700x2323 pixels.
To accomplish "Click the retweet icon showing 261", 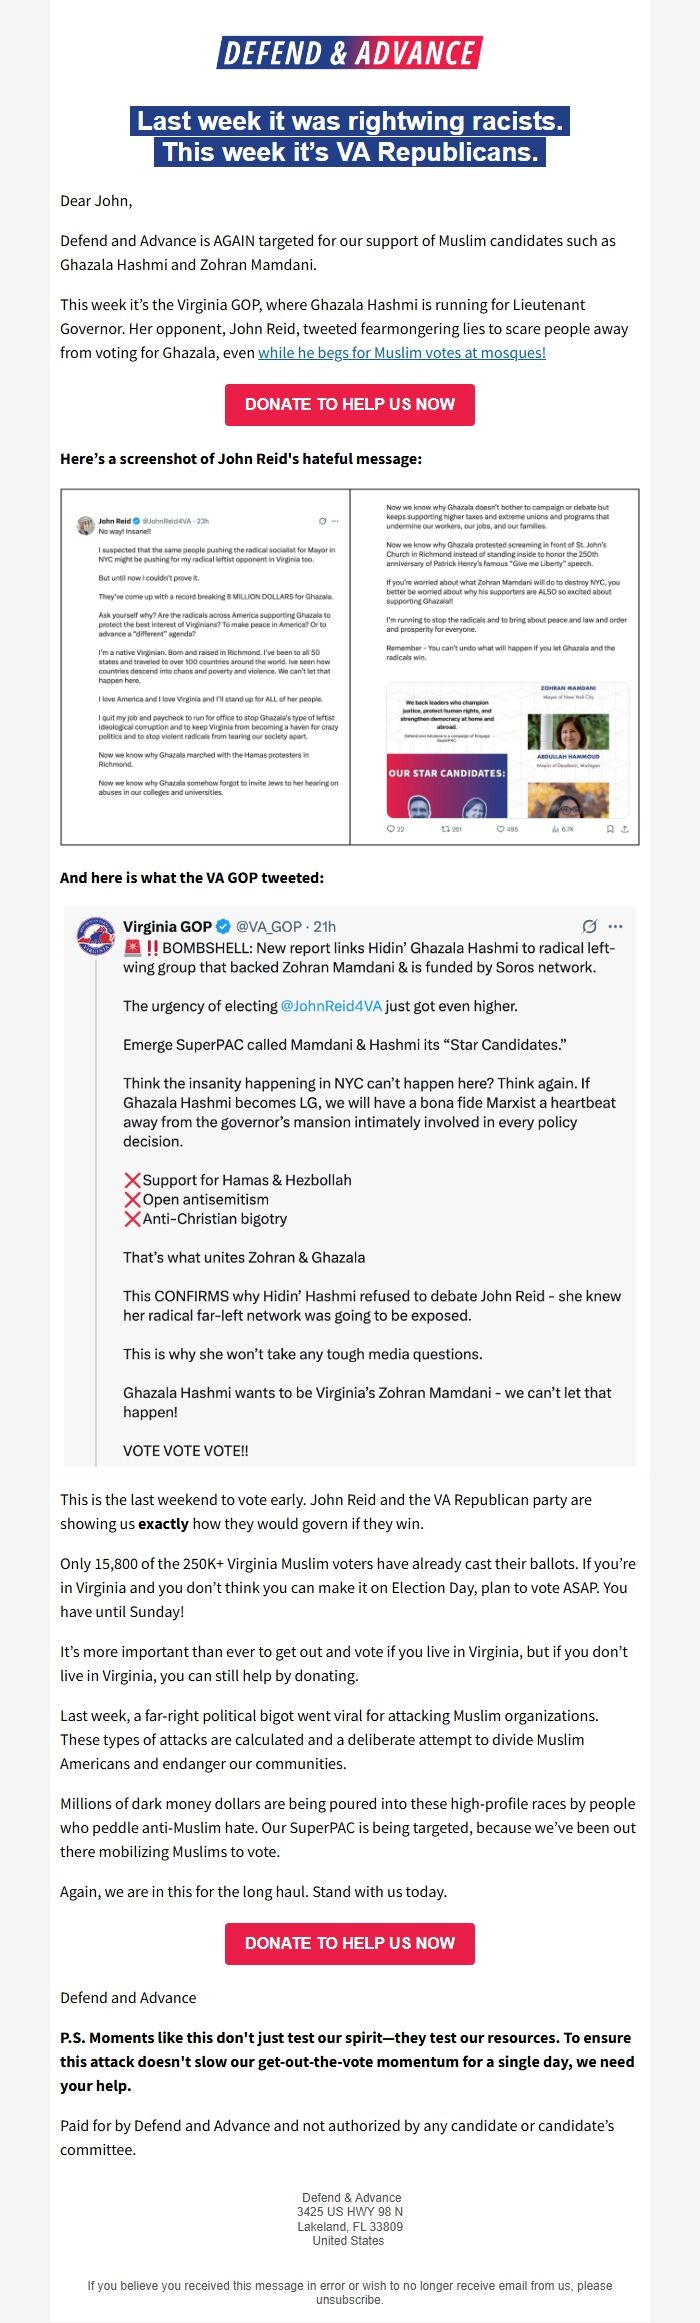I will tap(445, 828).
